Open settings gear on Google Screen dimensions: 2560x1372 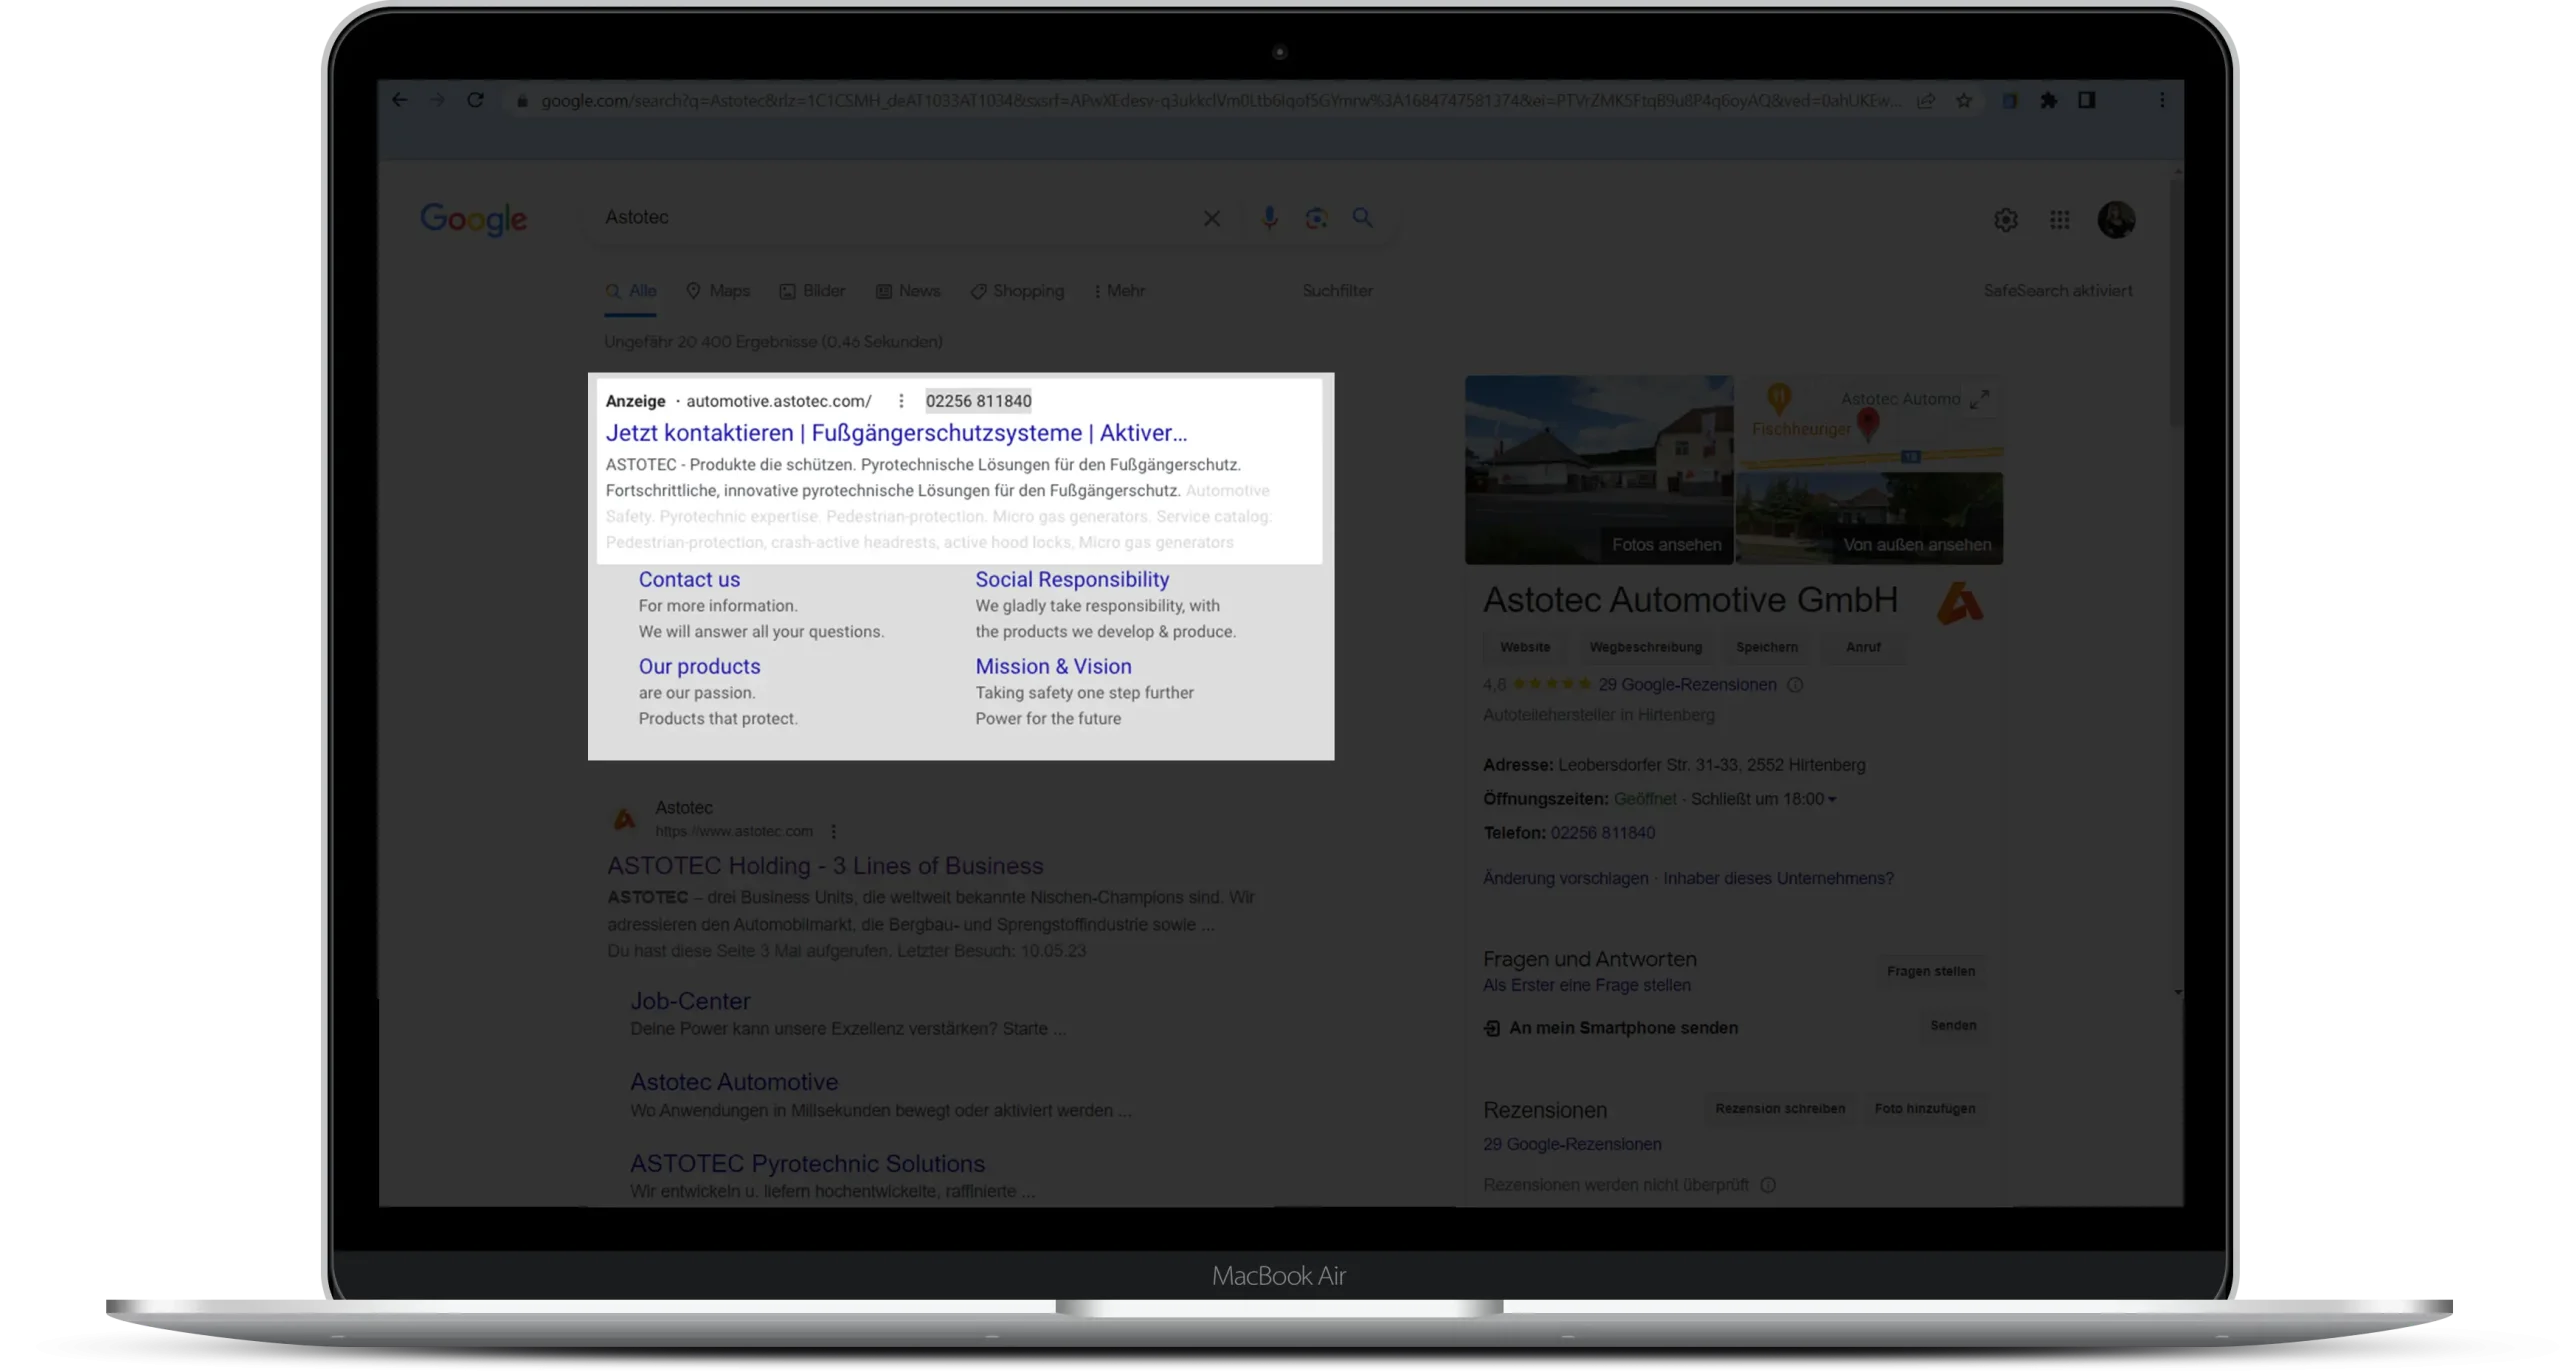[x=2005, y=219]
